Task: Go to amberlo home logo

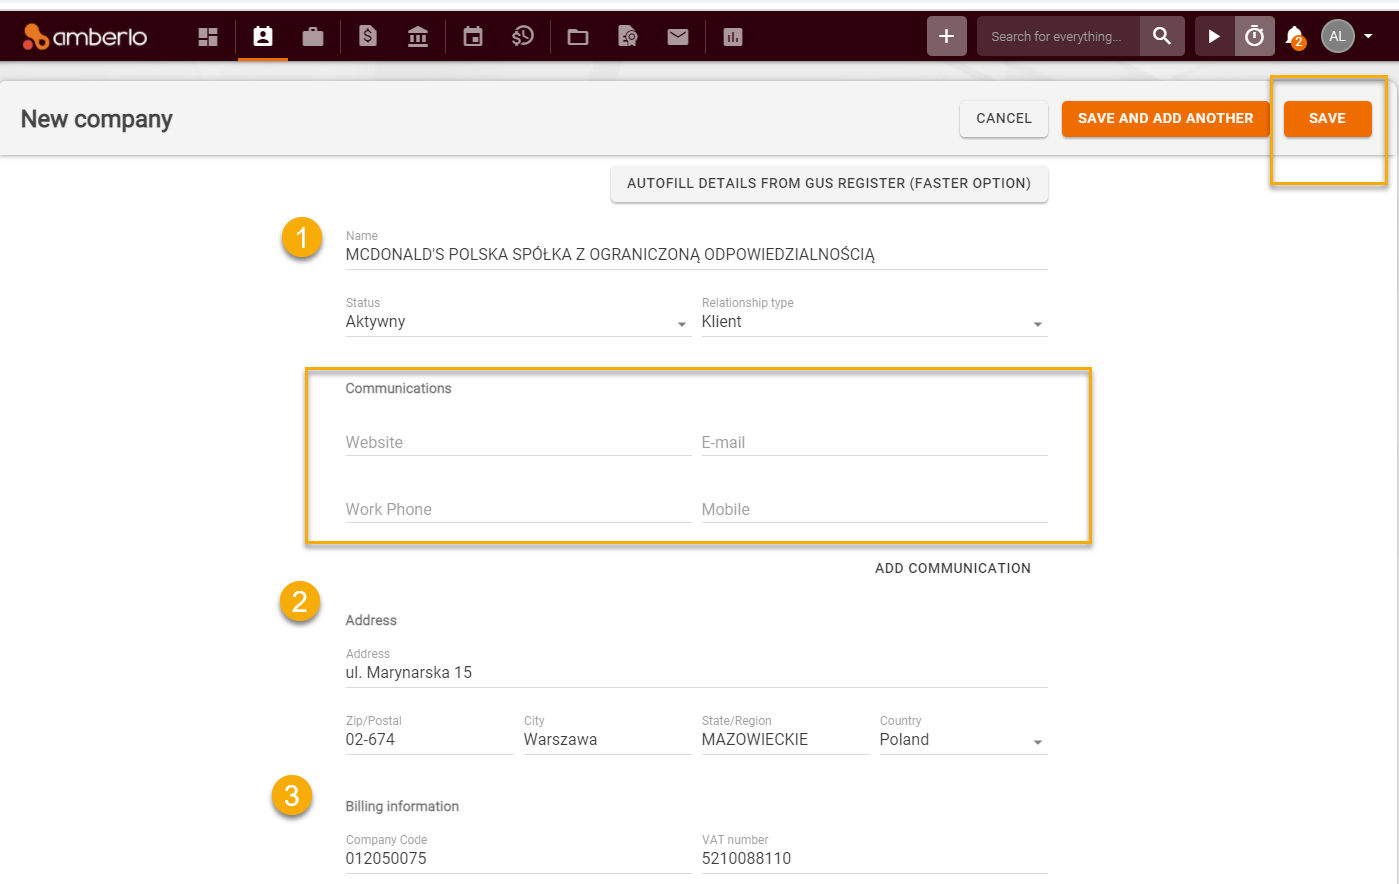Action: coord(85,37)
